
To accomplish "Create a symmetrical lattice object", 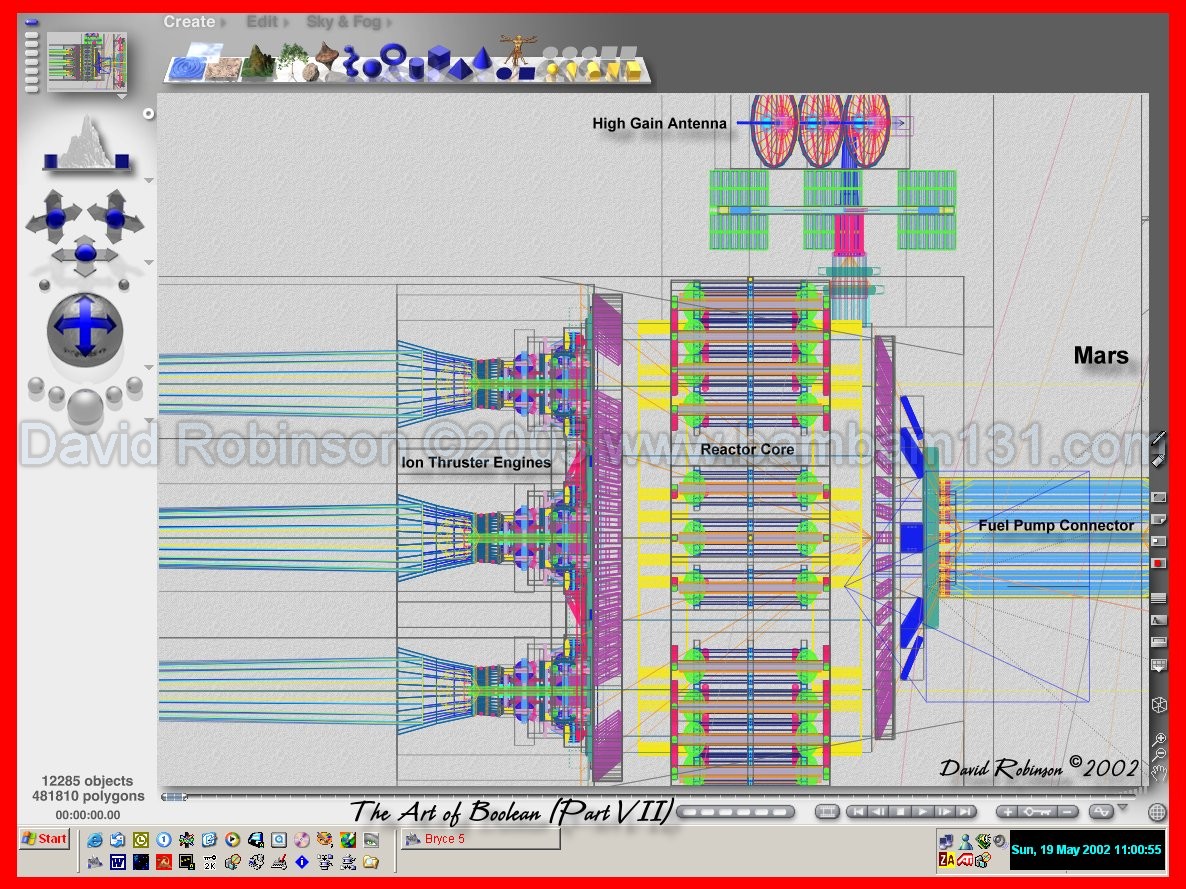I will pos(327,54).
